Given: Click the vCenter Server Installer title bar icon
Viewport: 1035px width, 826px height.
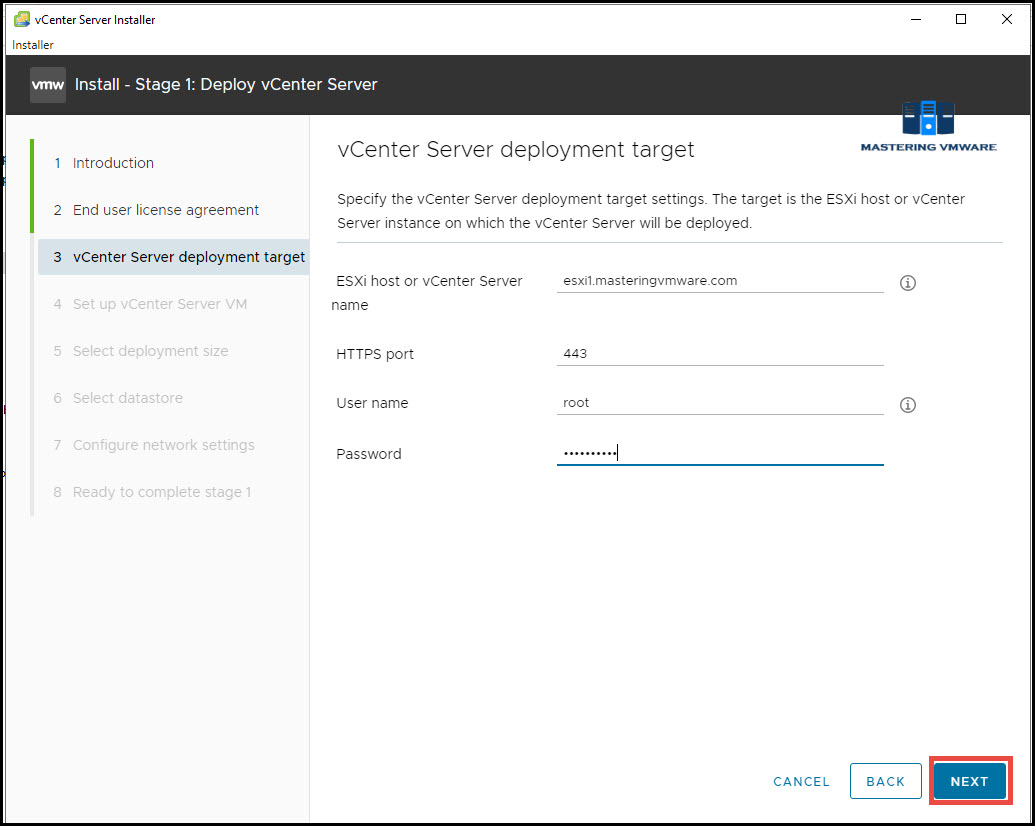Looking at the screenshot, I should [x=22, y=19].
